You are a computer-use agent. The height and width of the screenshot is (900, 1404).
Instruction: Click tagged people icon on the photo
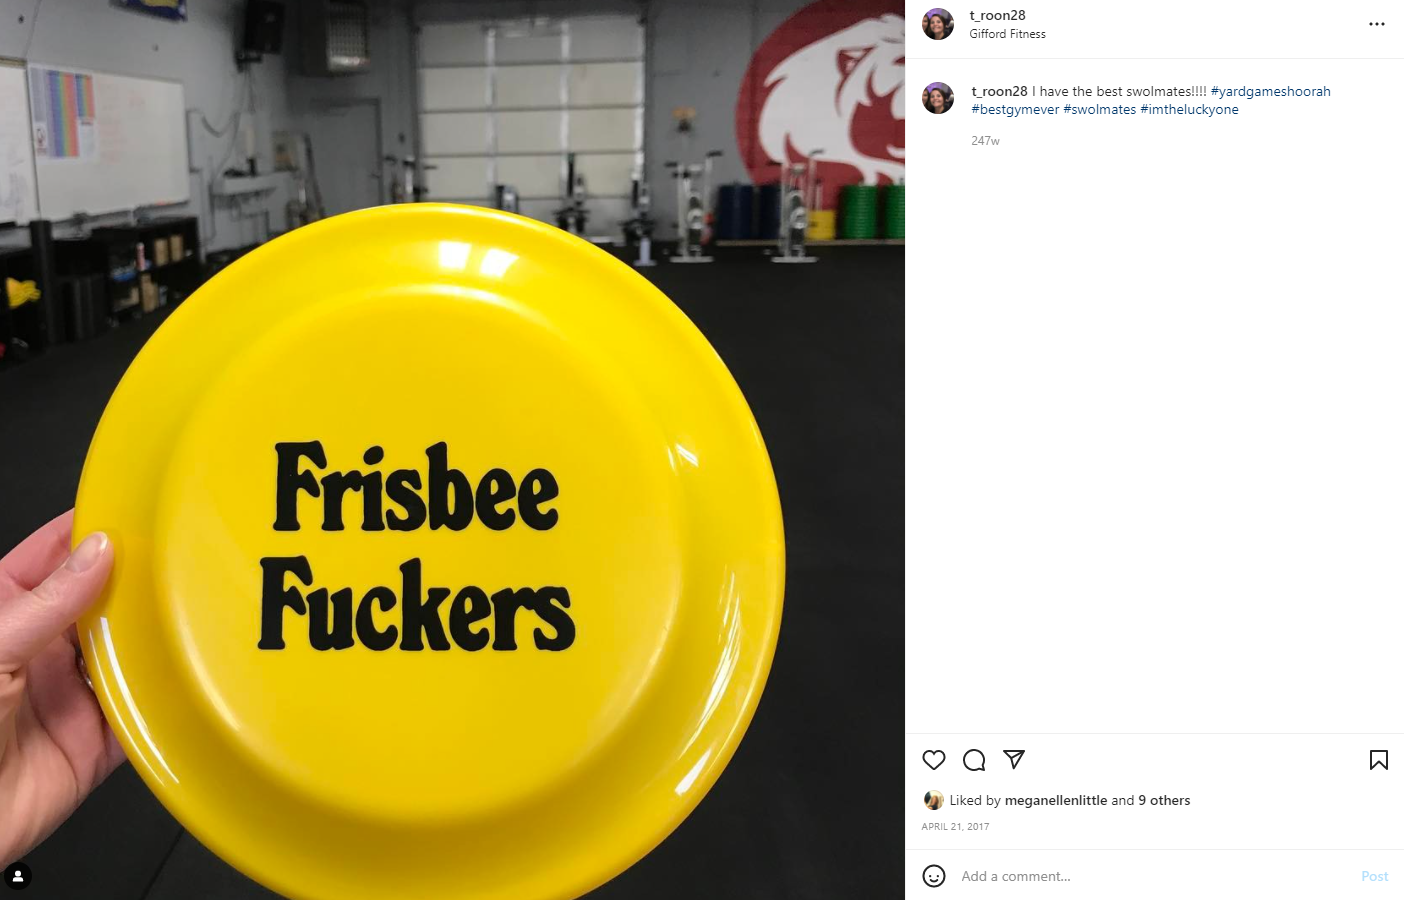pyautogui.click(x=18, y=876)
